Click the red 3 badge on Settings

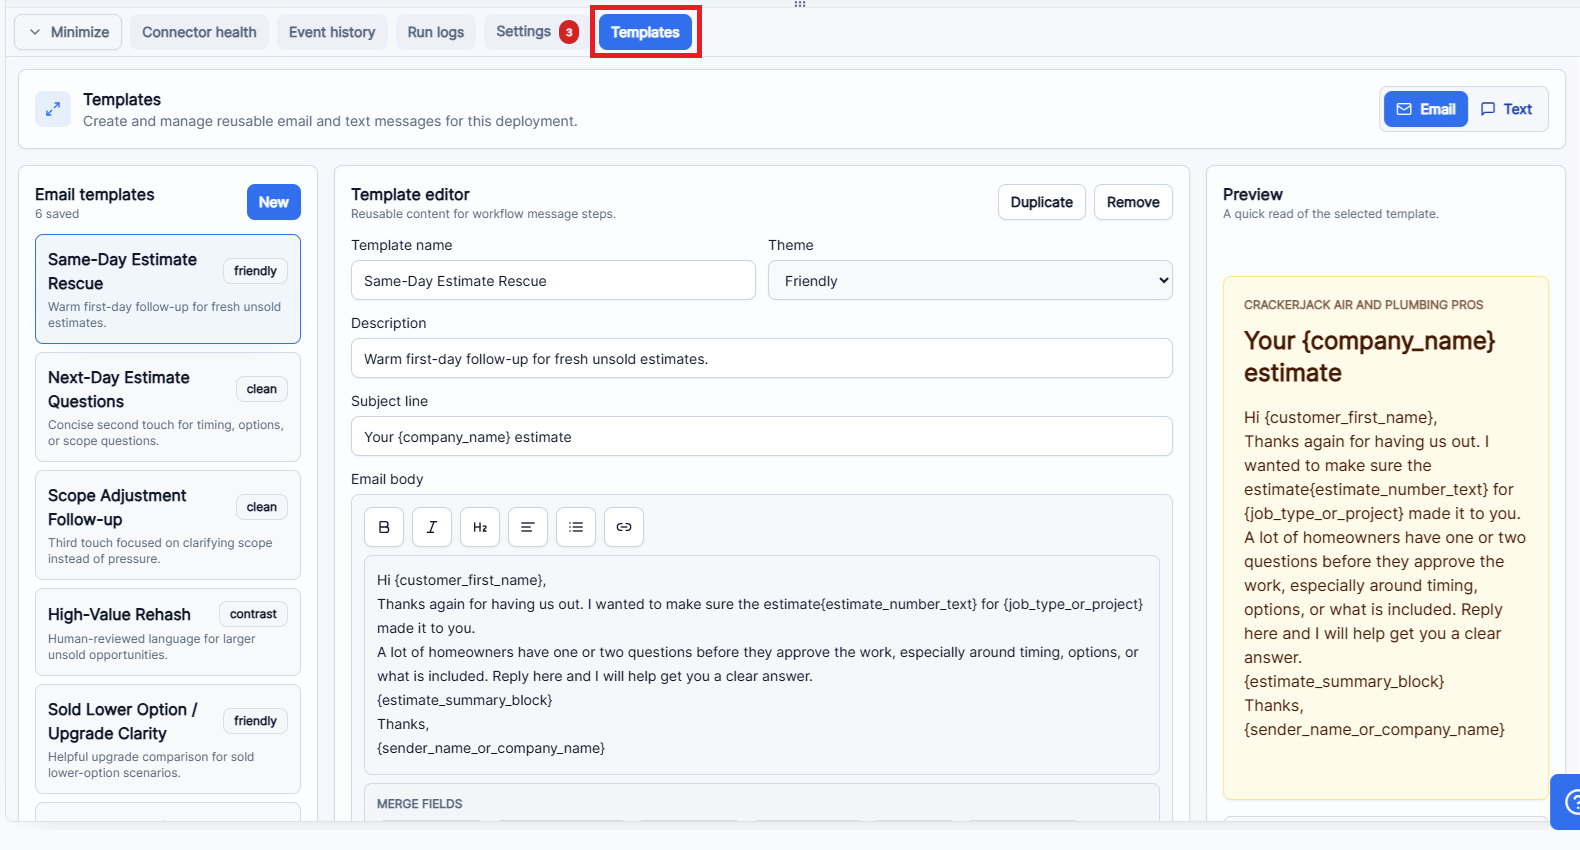tap(569, 32)
